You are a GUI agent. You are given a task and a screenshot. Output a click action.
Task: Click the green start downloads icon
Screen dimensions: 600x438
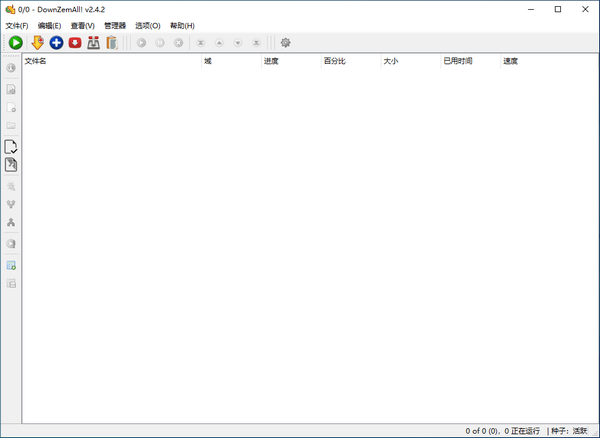click(16, 43)
